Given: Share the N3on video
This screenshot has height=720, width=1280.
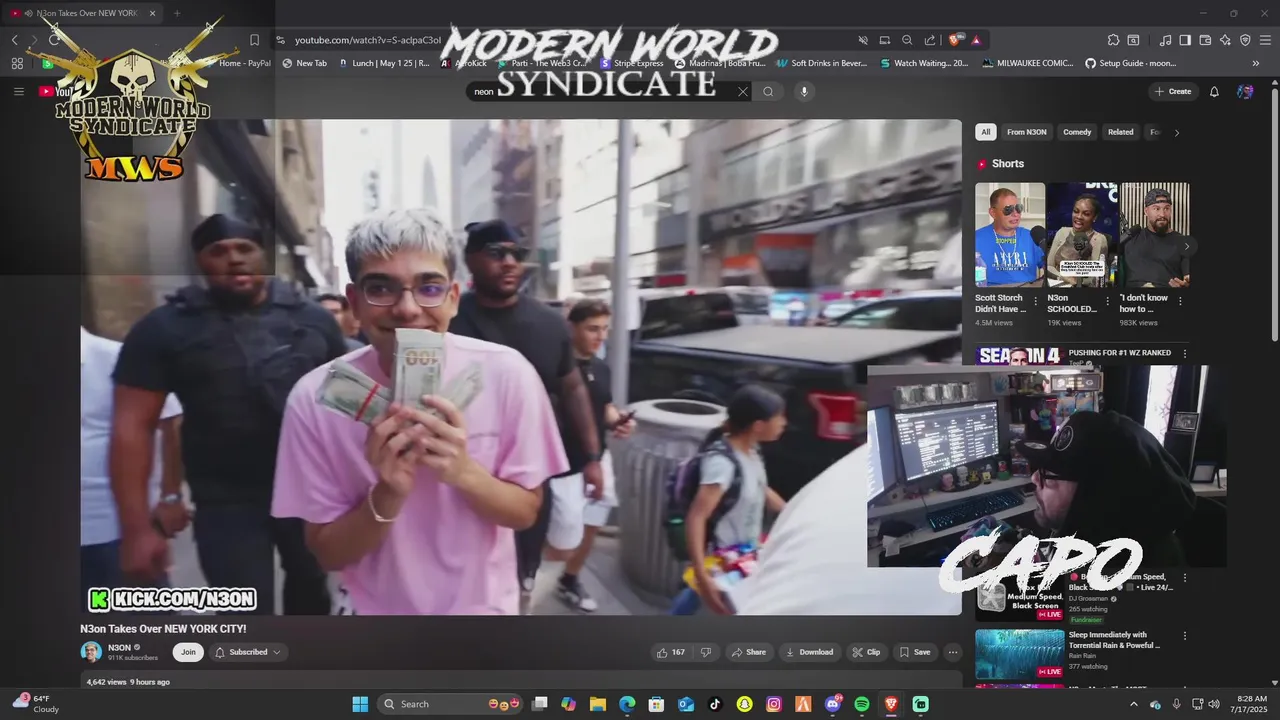Looking at the screenshot, I should [749, 652].
